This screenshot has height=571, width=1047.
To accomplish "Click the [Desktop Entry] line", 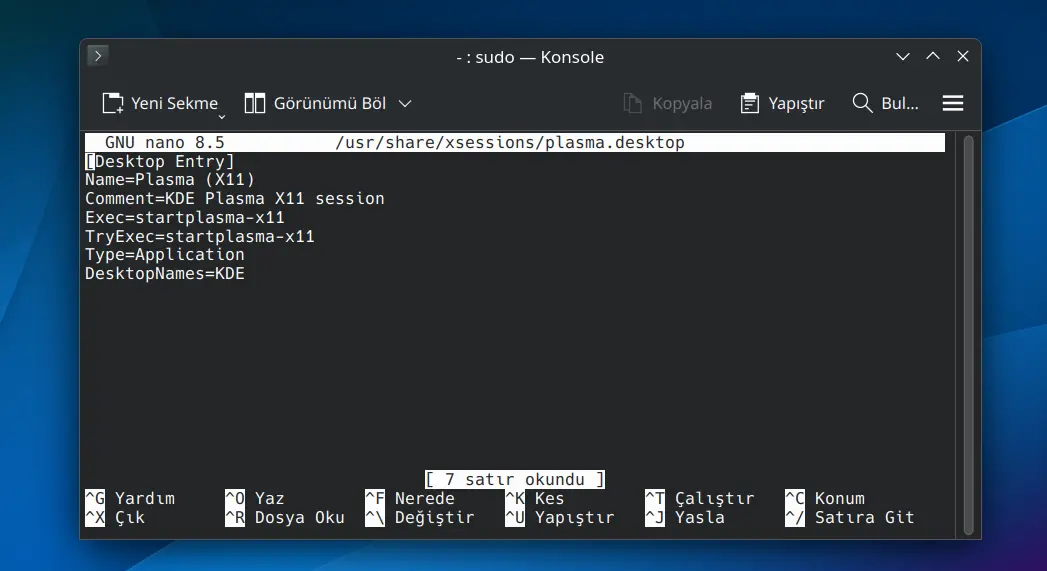I will click(160, 162).
